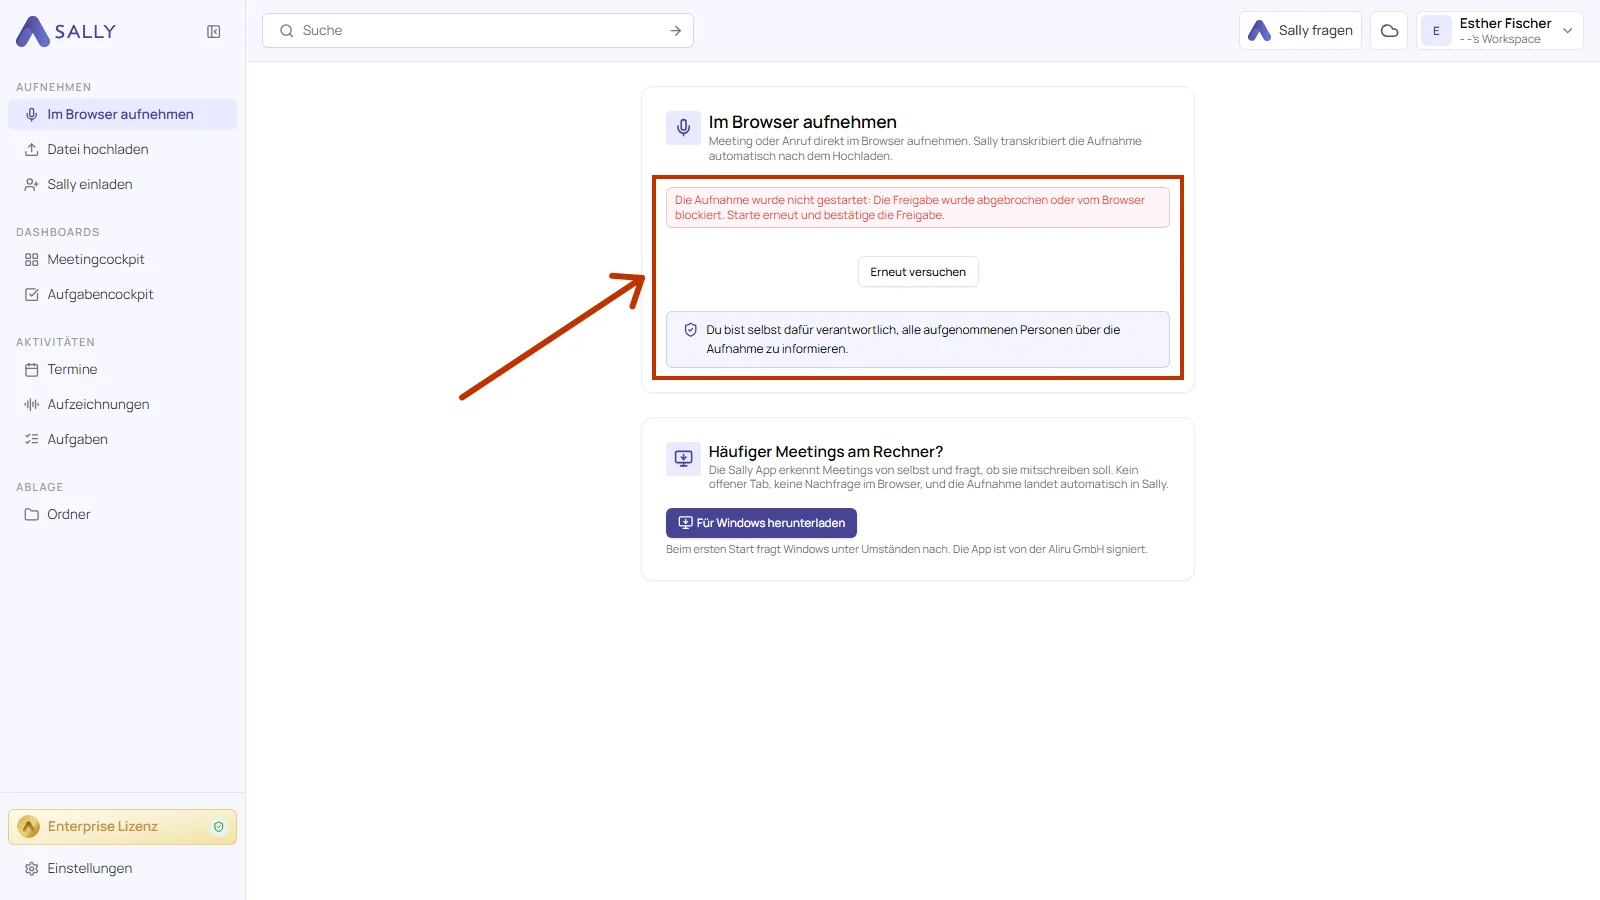Click the responsibility notice text
Viewport: 1600px width, 900px height.
(913, 339)
